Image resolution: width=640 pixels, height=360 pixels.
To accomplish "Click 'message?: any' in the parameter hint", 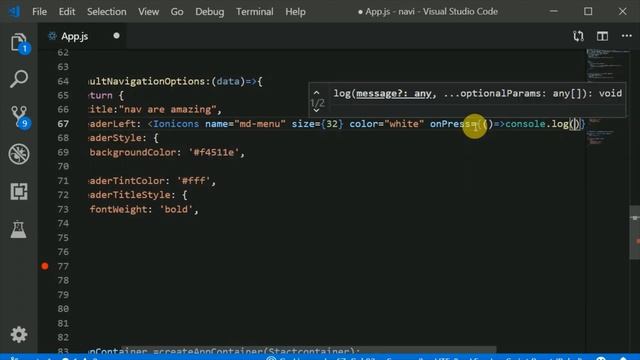I will tap(393, 93).
